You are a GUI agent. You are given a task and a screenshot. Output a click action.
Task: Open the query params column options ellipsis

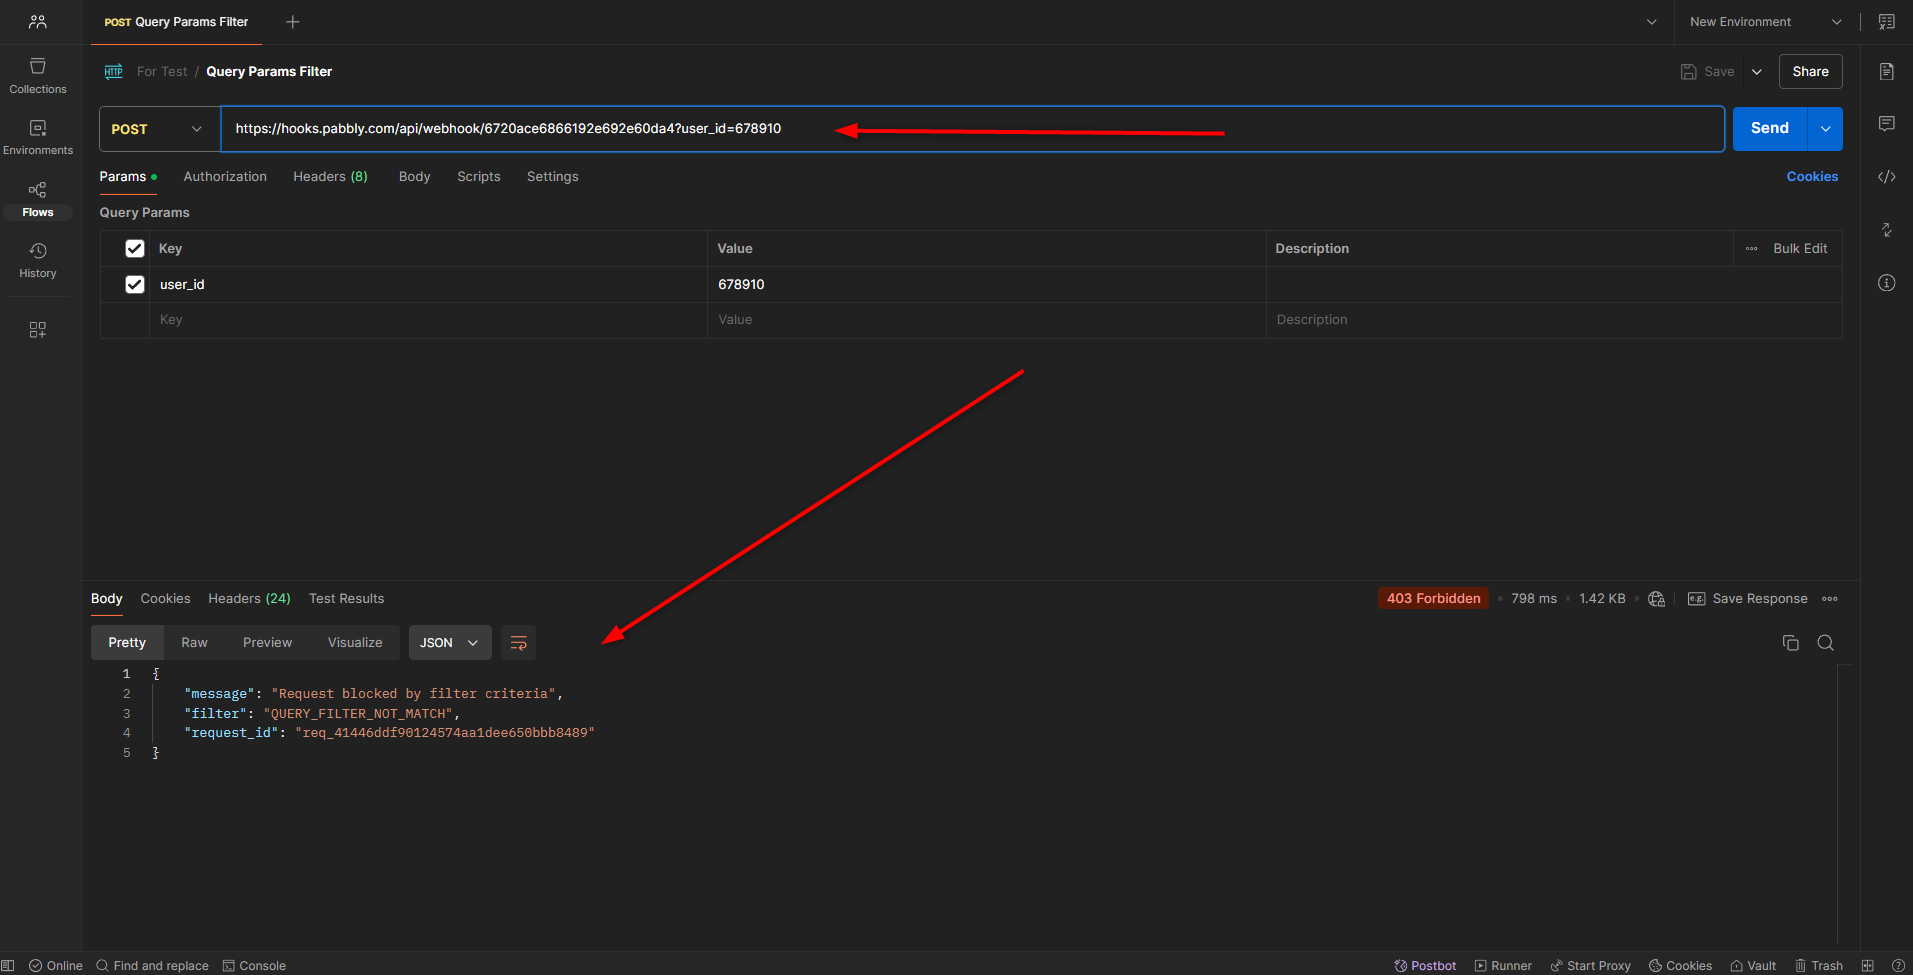[1751, 249]
